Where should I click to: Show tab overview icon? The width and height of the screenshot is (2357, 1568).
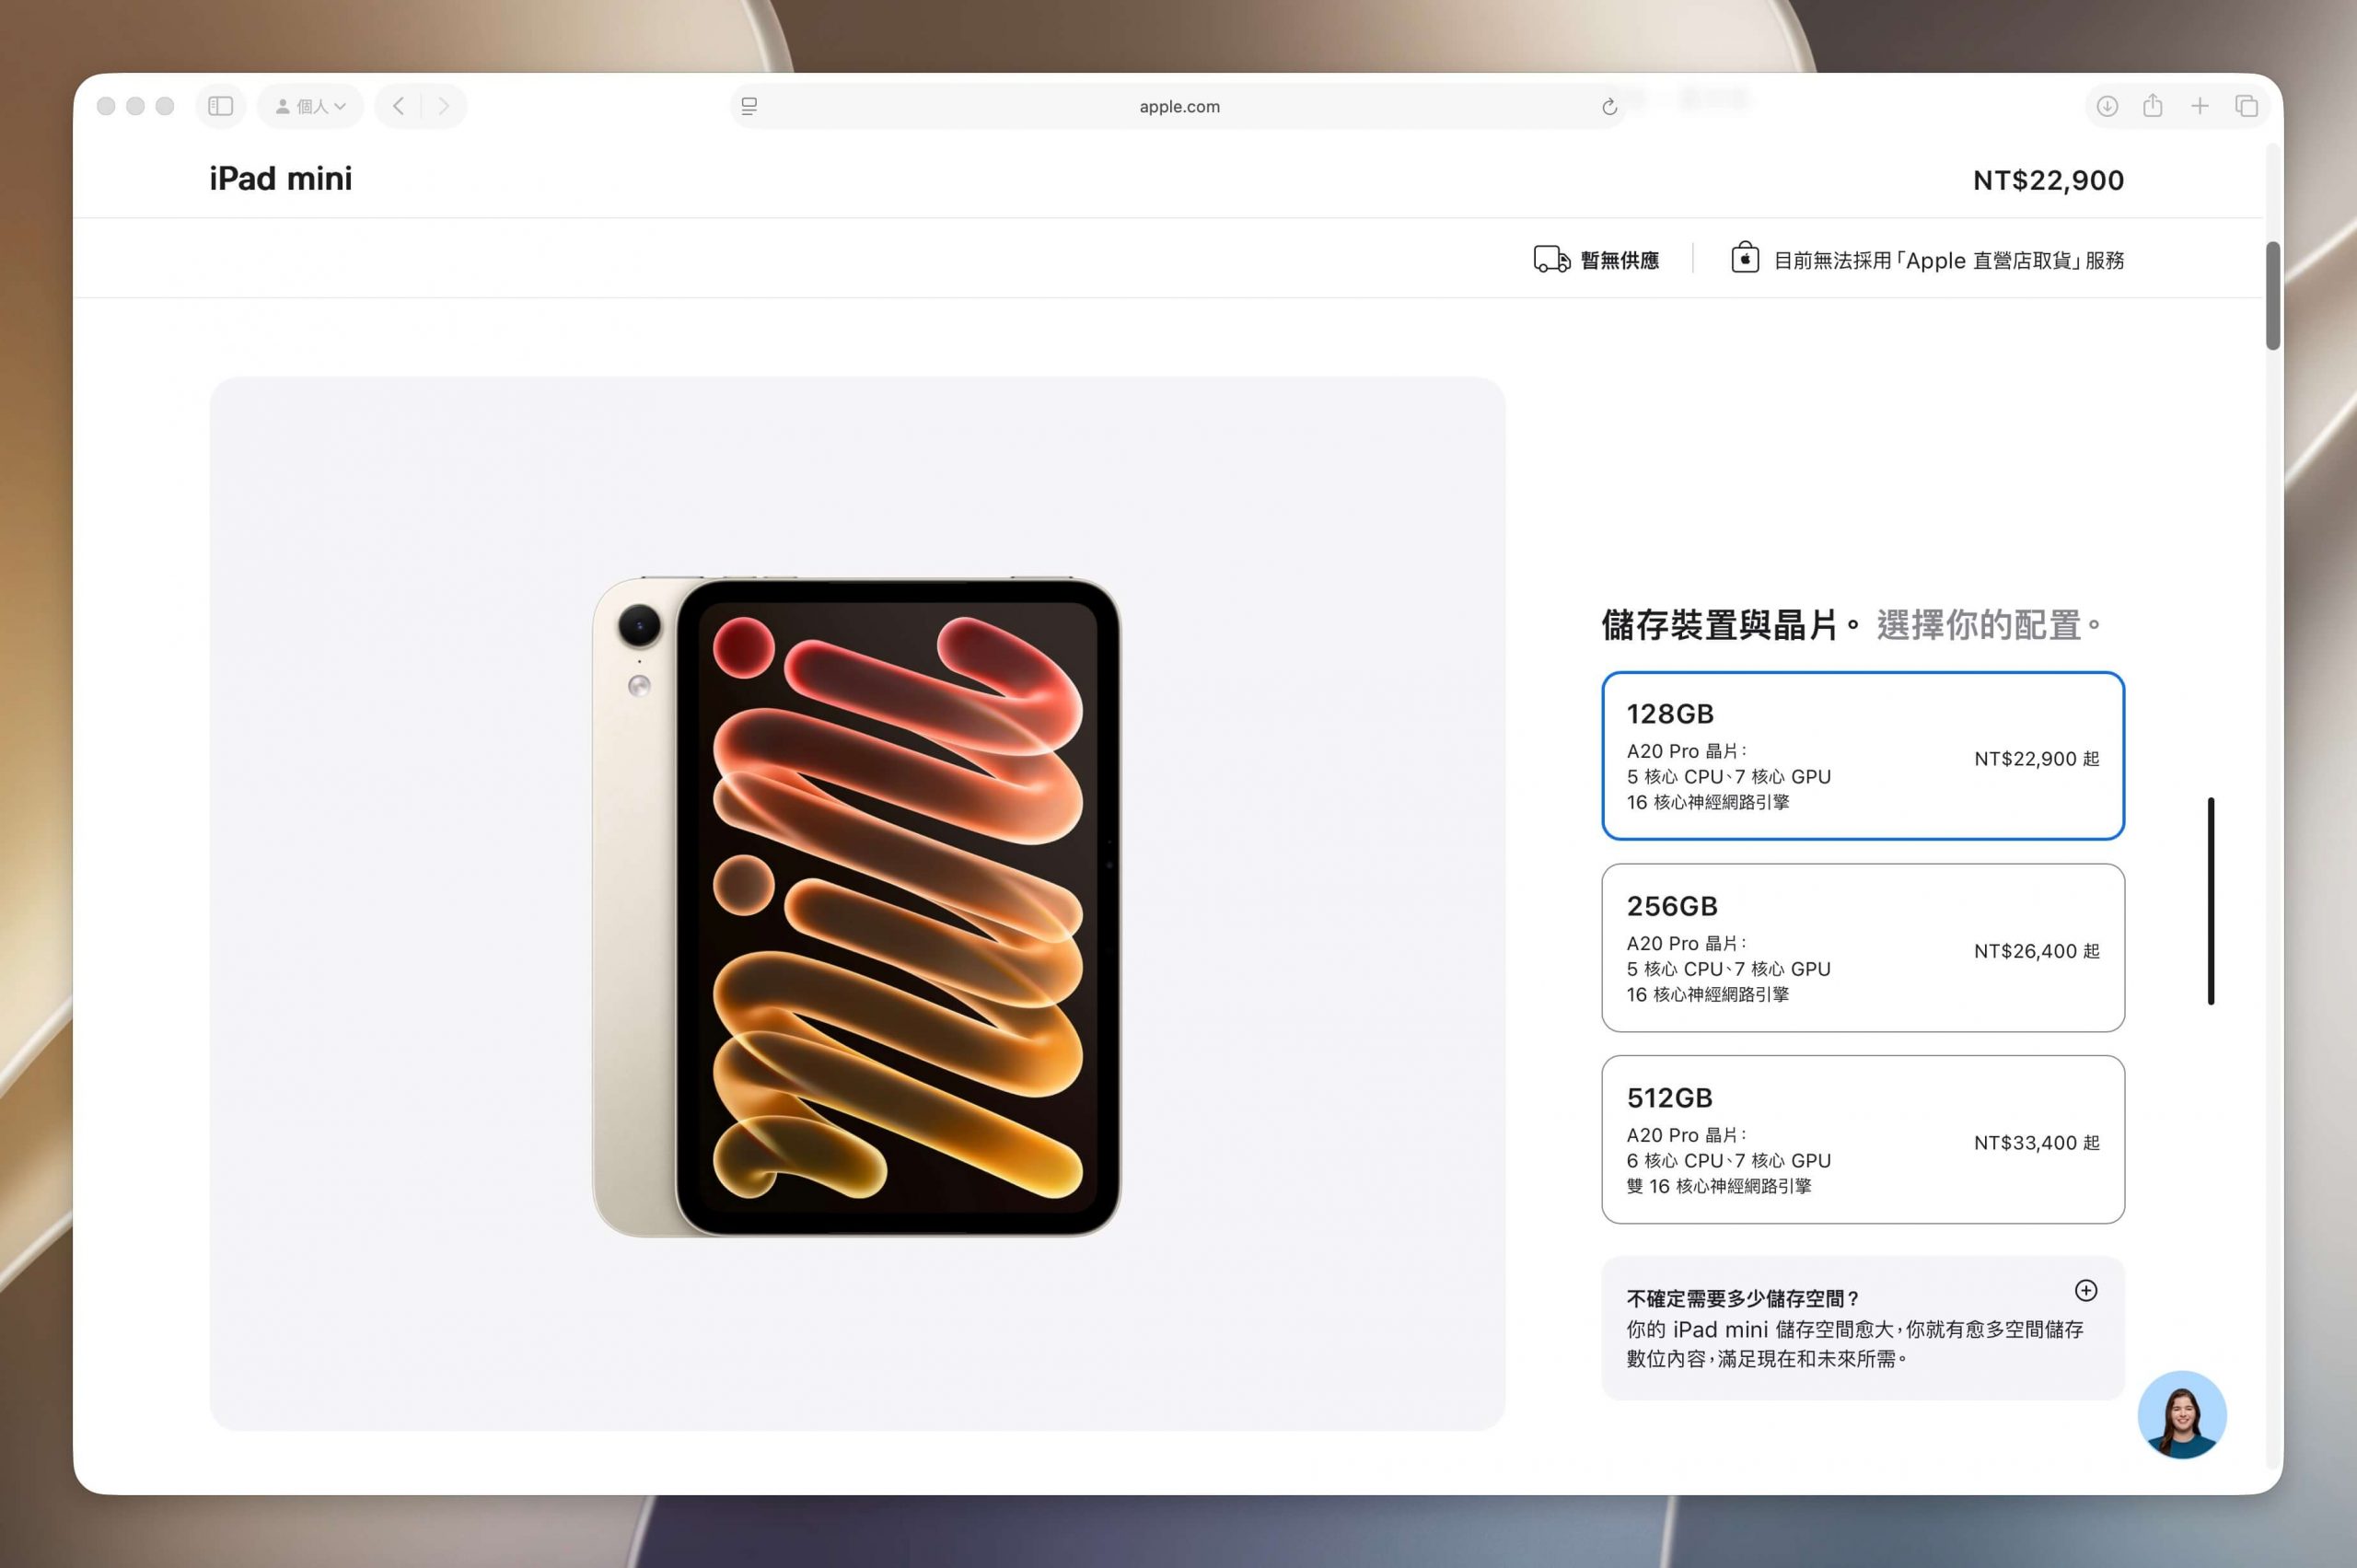(x=2246, y=106)
